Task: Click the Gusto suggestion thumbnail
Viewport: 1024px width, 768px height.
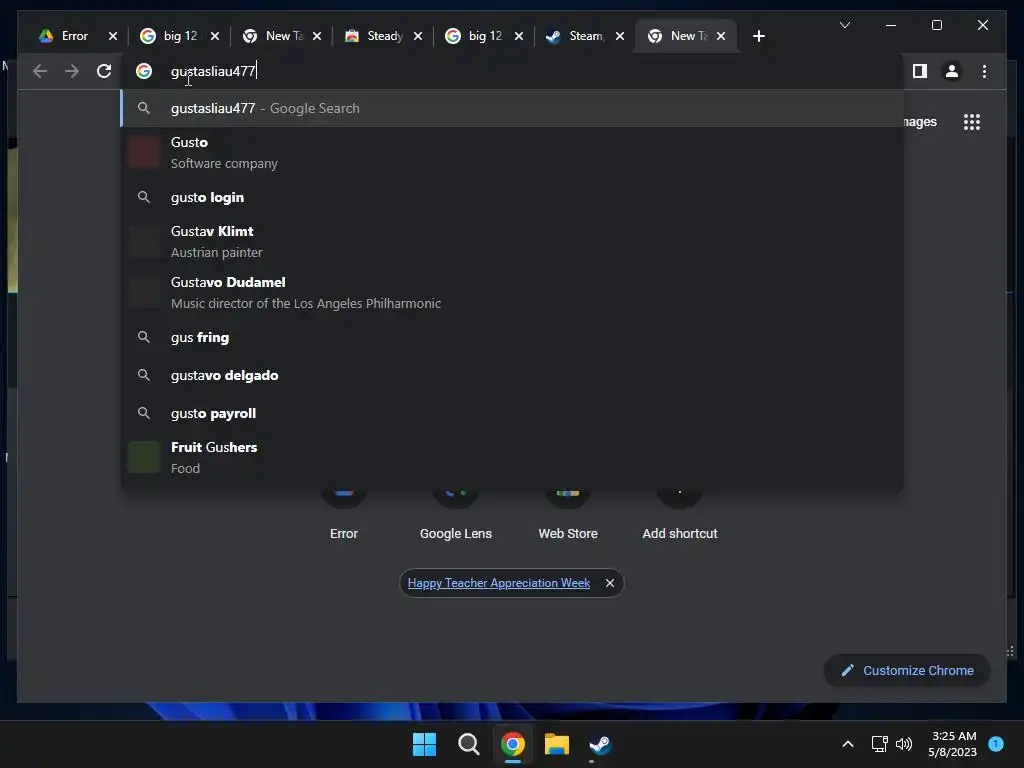Action: click(x=144, y=152)
